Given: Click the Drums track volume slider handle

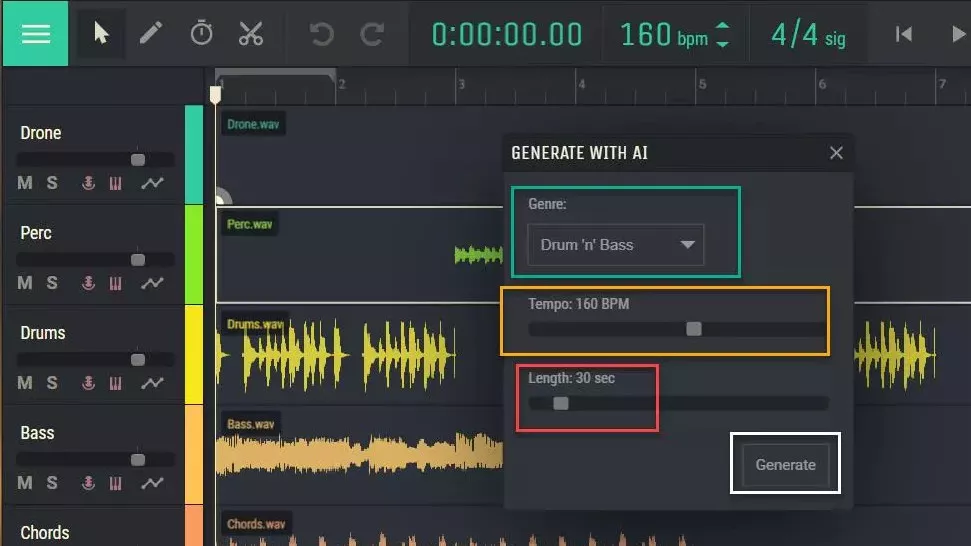Looking at the screenshot, I should 138,360.
